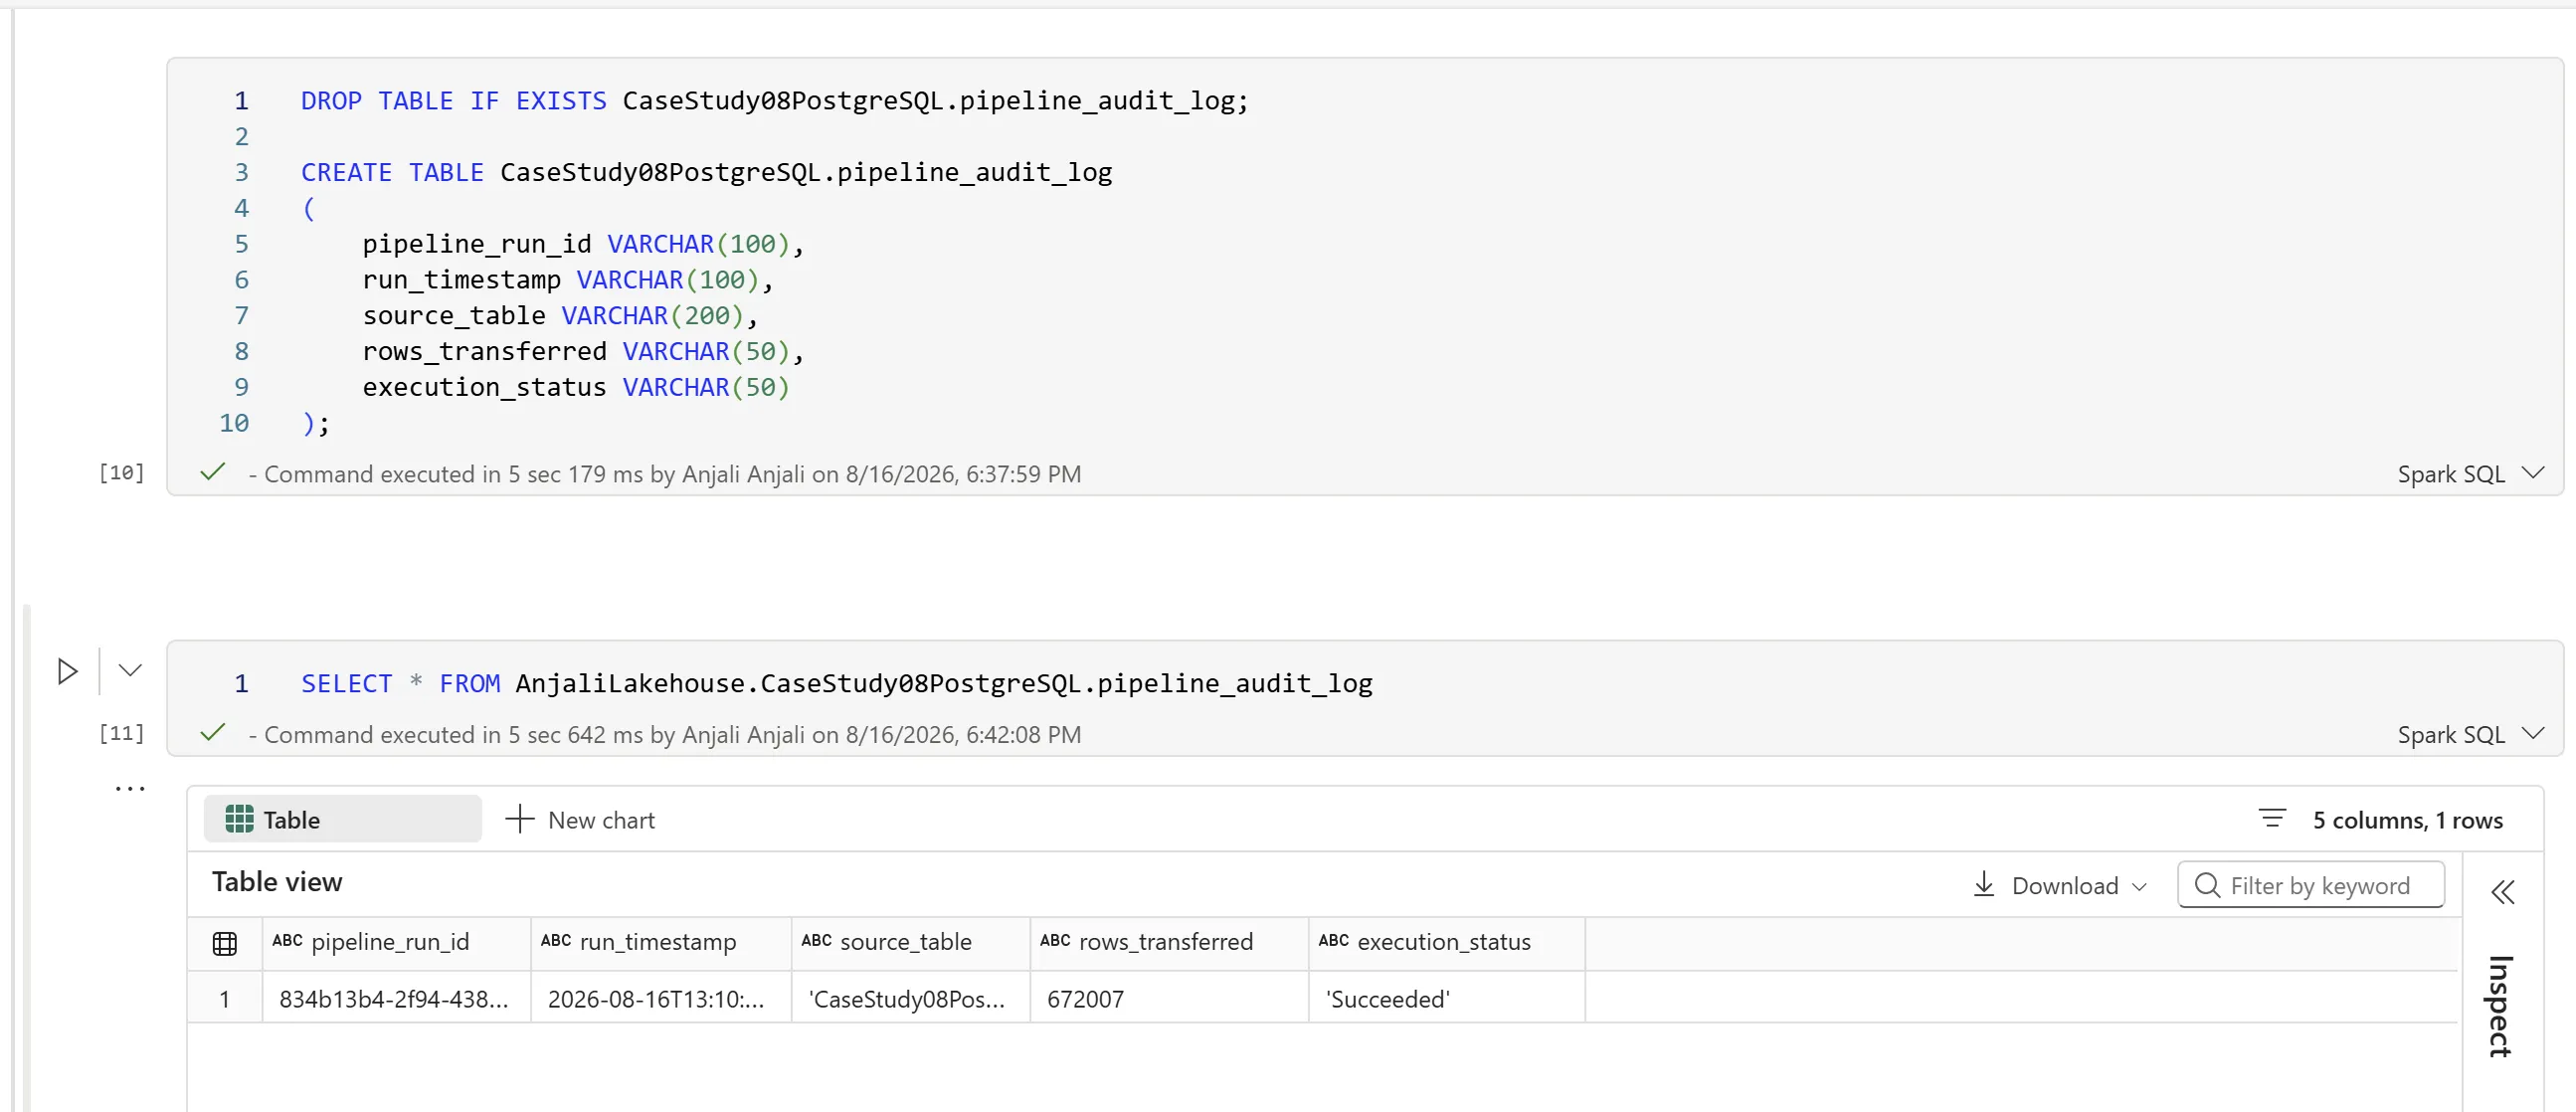
Task: Select row number 1 in results
Action: [x=225, y=998]
